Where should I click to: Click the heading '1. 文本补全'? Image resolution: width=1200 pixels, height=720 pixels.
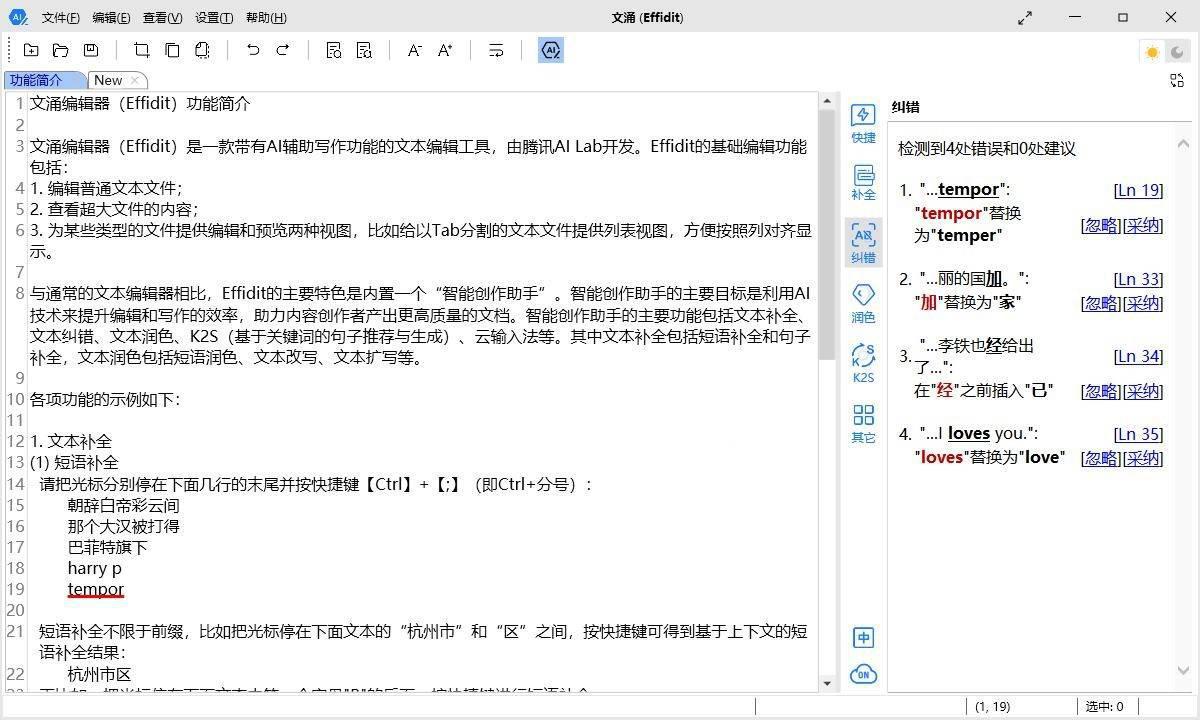coord(71,441)
